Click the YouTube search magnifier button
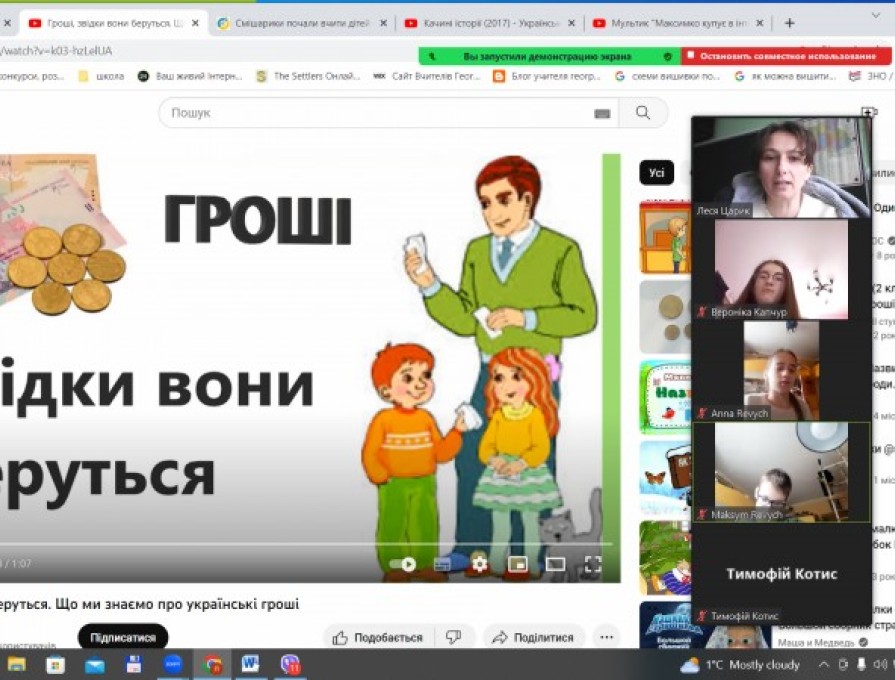Viewport: 895px width, 680px height. coord(642,113)
